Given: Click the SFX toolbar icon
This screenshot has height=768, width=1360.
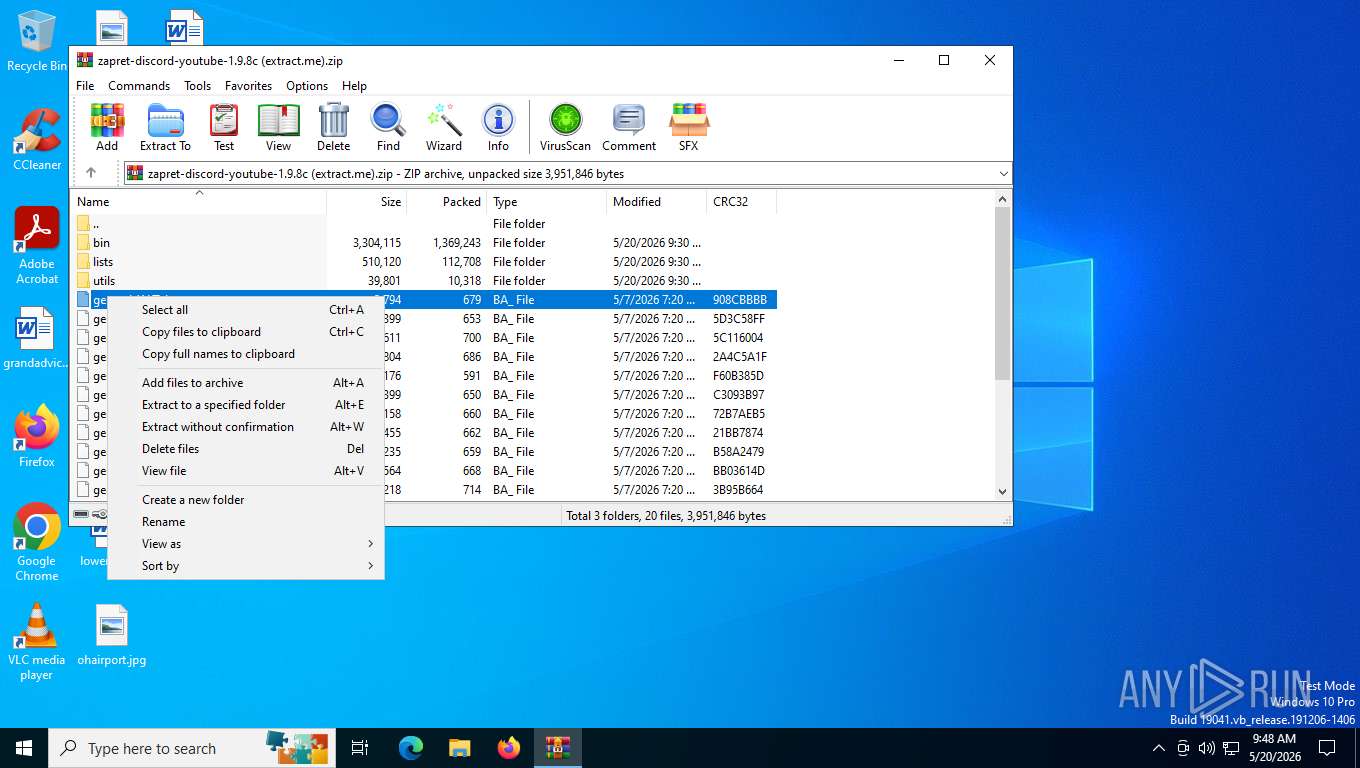Looking at the screenshot, I should coord(689,127).
